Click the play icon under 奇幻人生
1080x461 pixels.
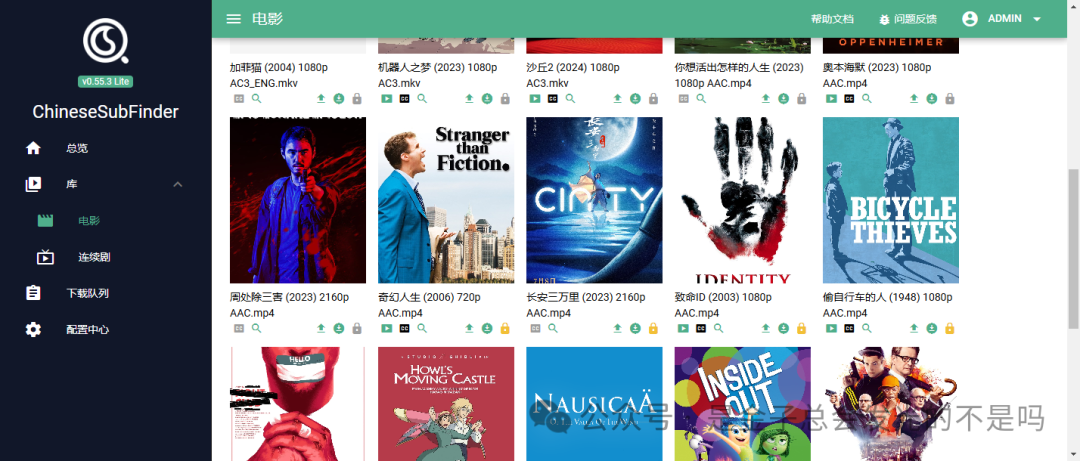point(385,328)
